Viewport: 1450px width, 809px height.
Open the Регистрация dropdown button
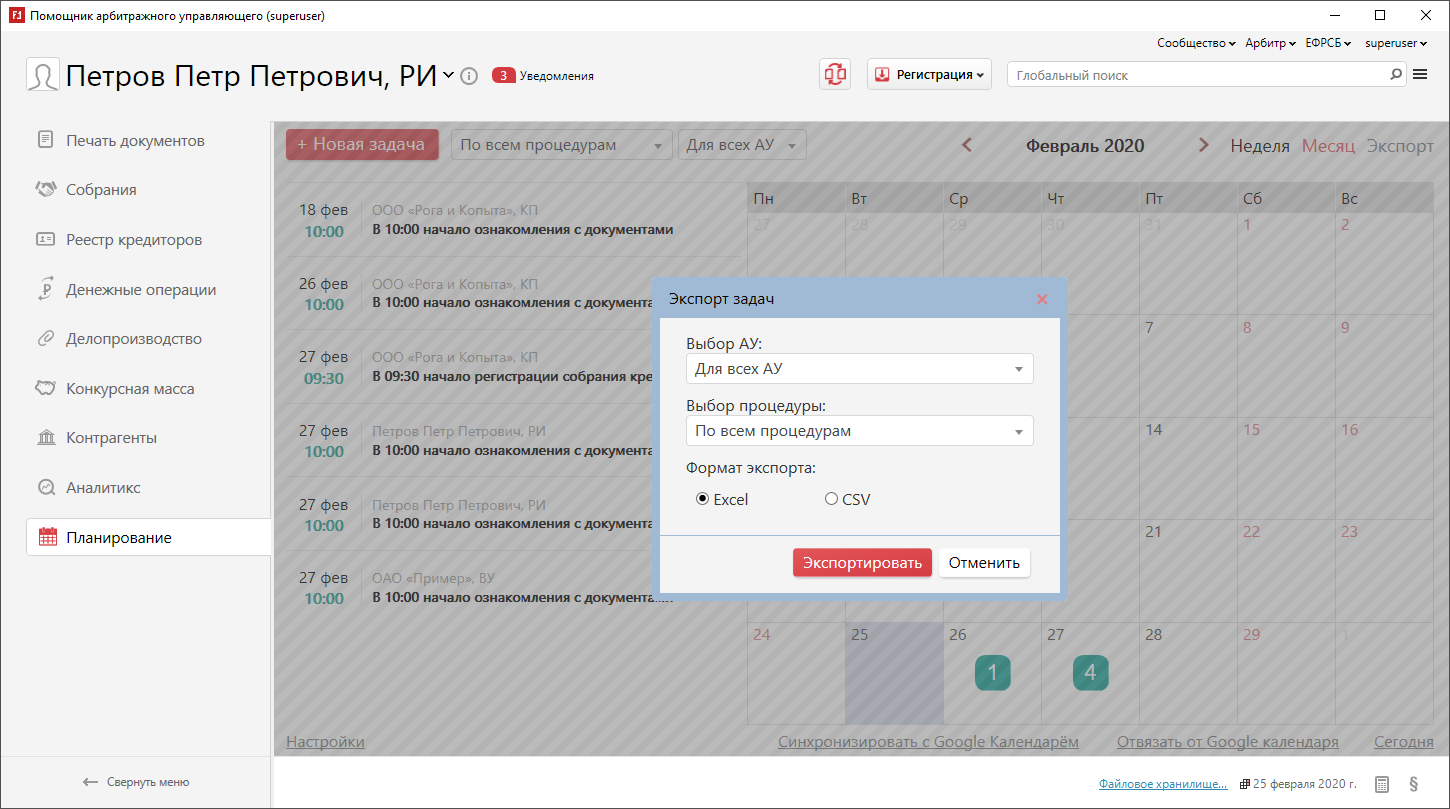pyautogui.click(x=929, y=75)
